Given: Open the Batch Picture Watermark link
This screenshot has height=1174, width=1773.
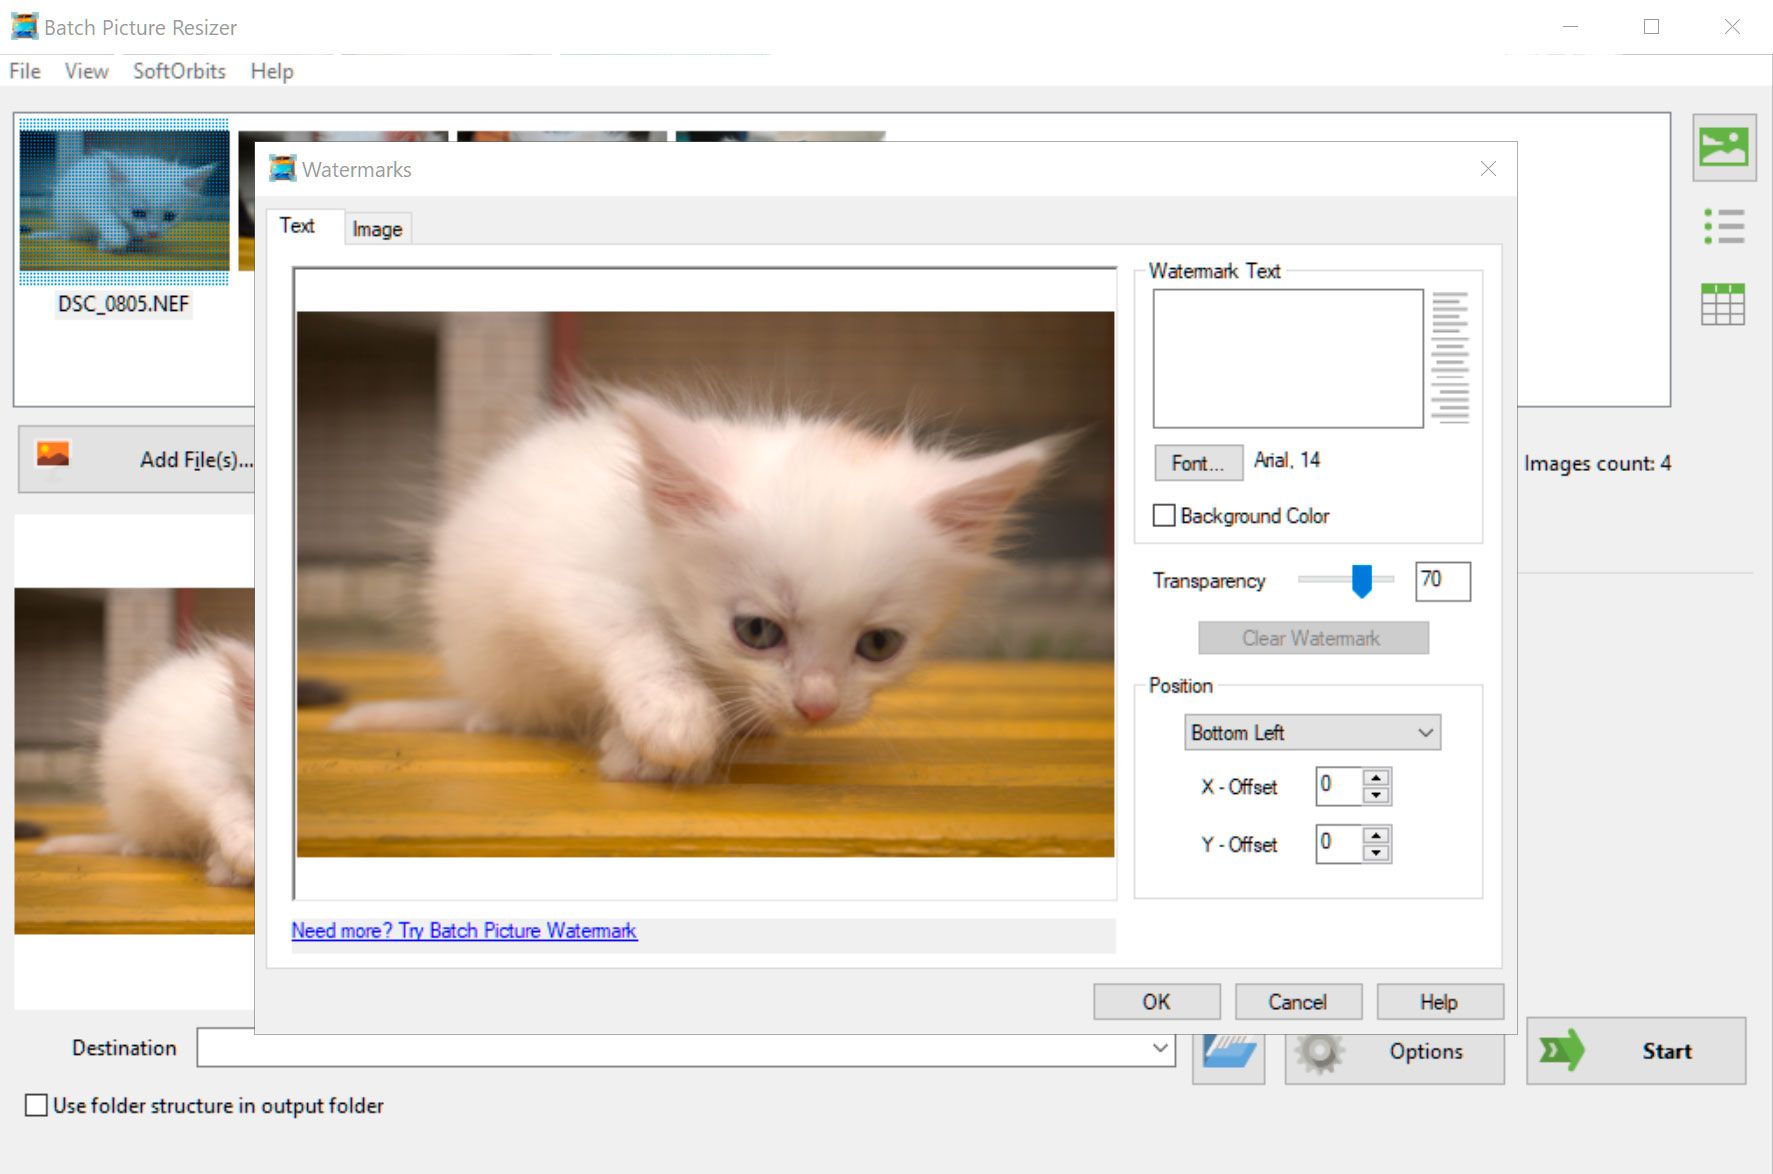Looking at the screenshot, I should pyautogui.click(x=464, y=931).
